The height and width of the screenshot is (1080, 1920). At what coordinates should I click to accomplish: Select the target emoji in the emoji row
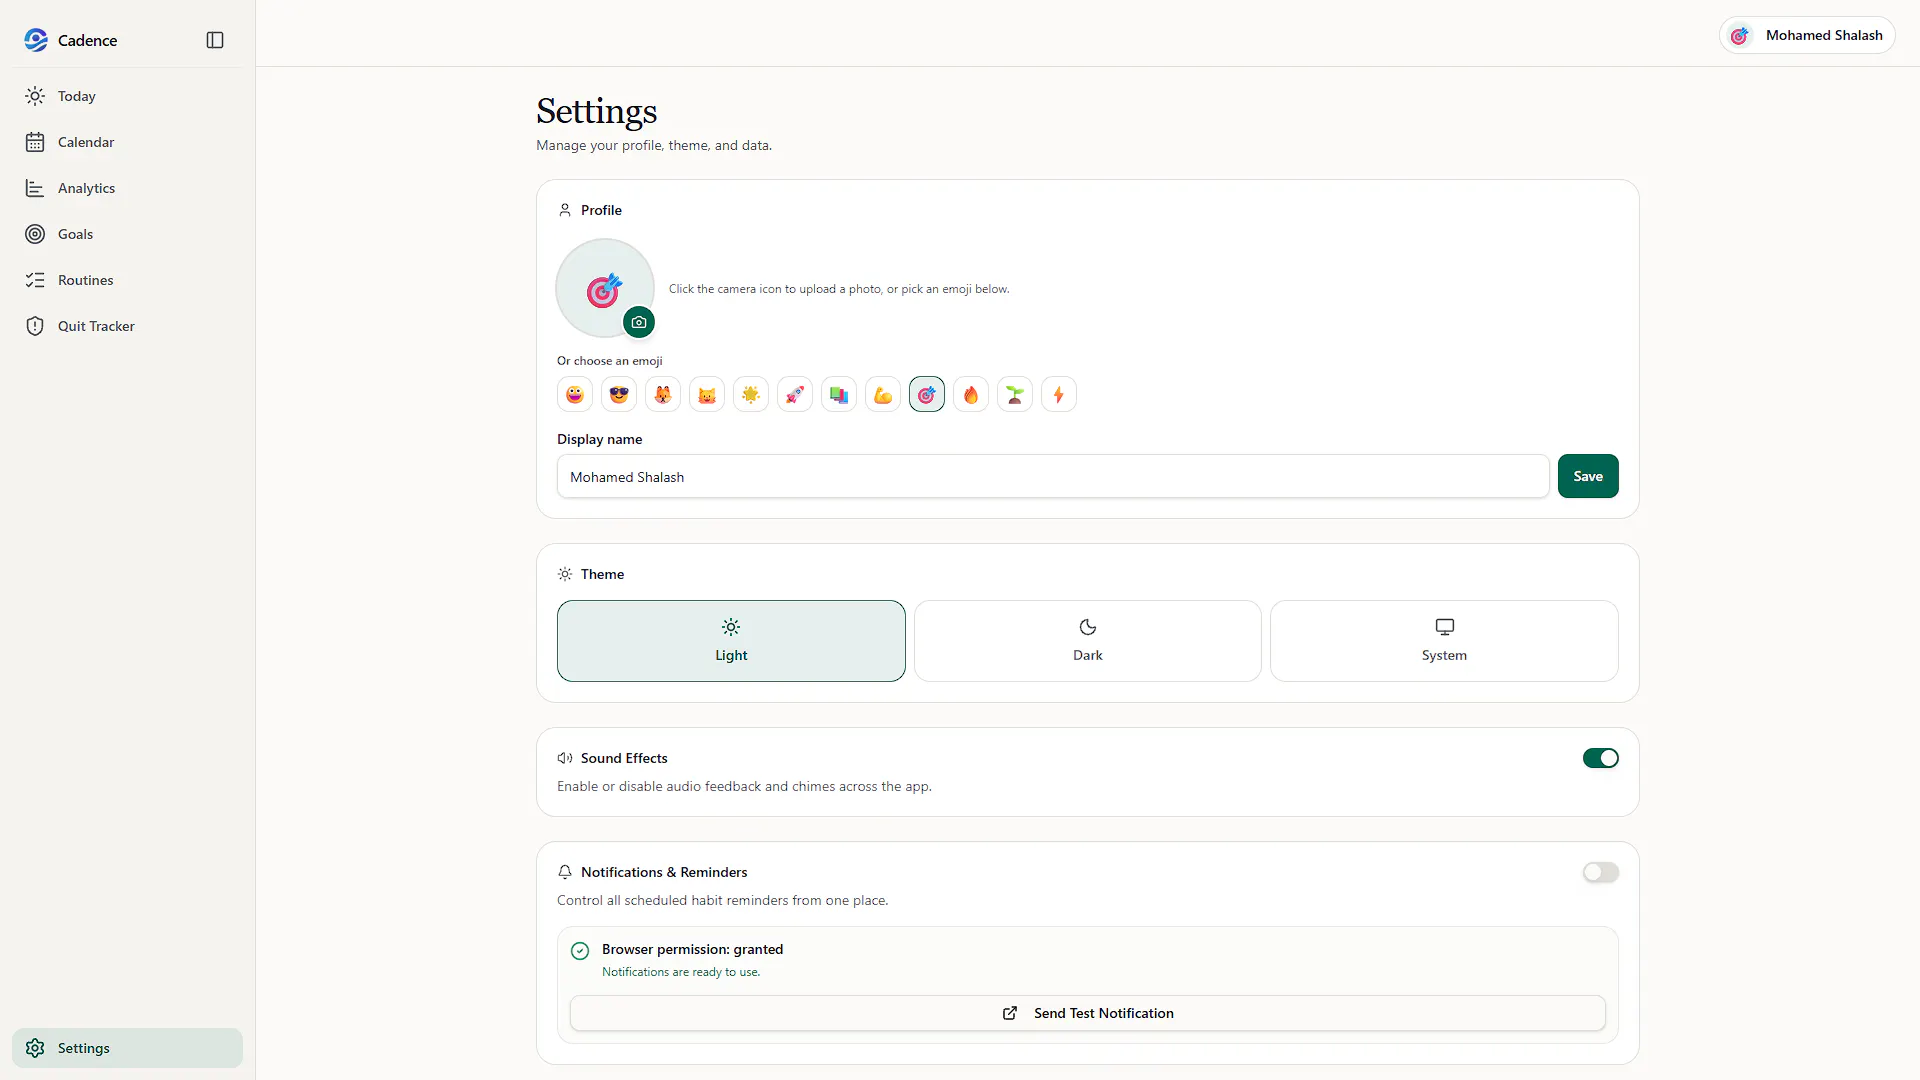(927, 395)
